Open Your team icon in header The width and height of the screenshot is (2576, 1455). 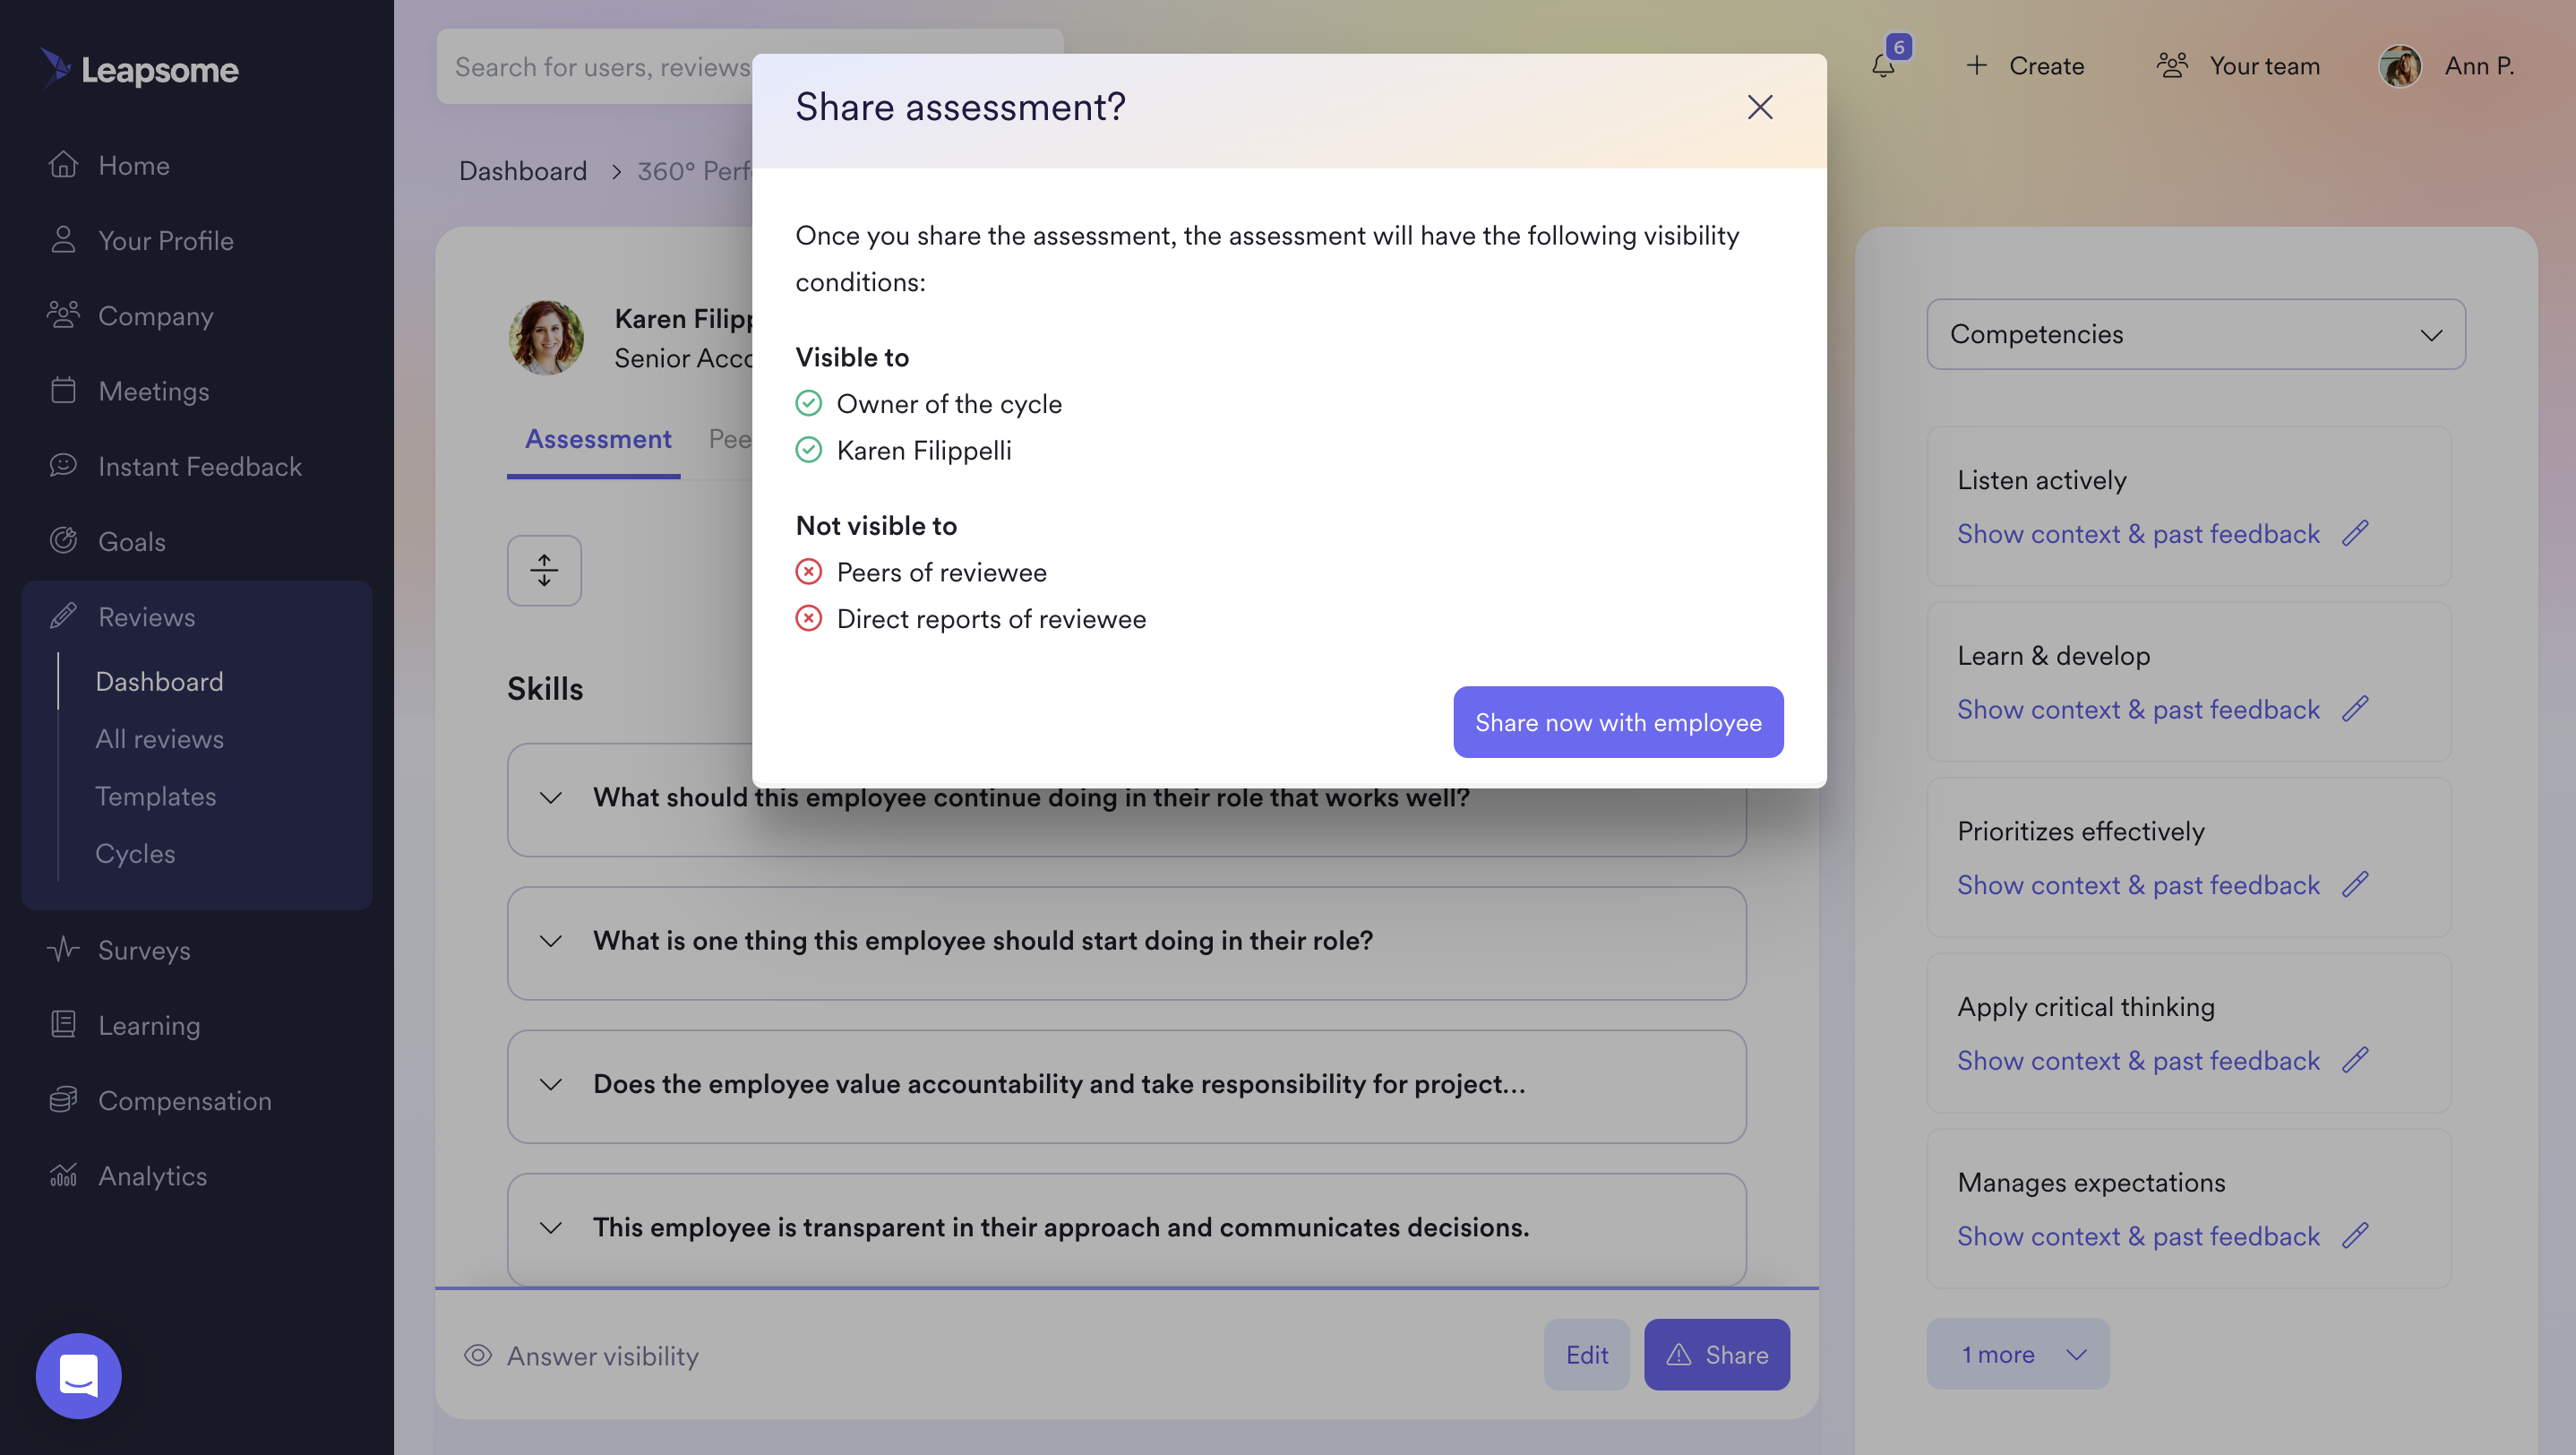pos(2171,66)
